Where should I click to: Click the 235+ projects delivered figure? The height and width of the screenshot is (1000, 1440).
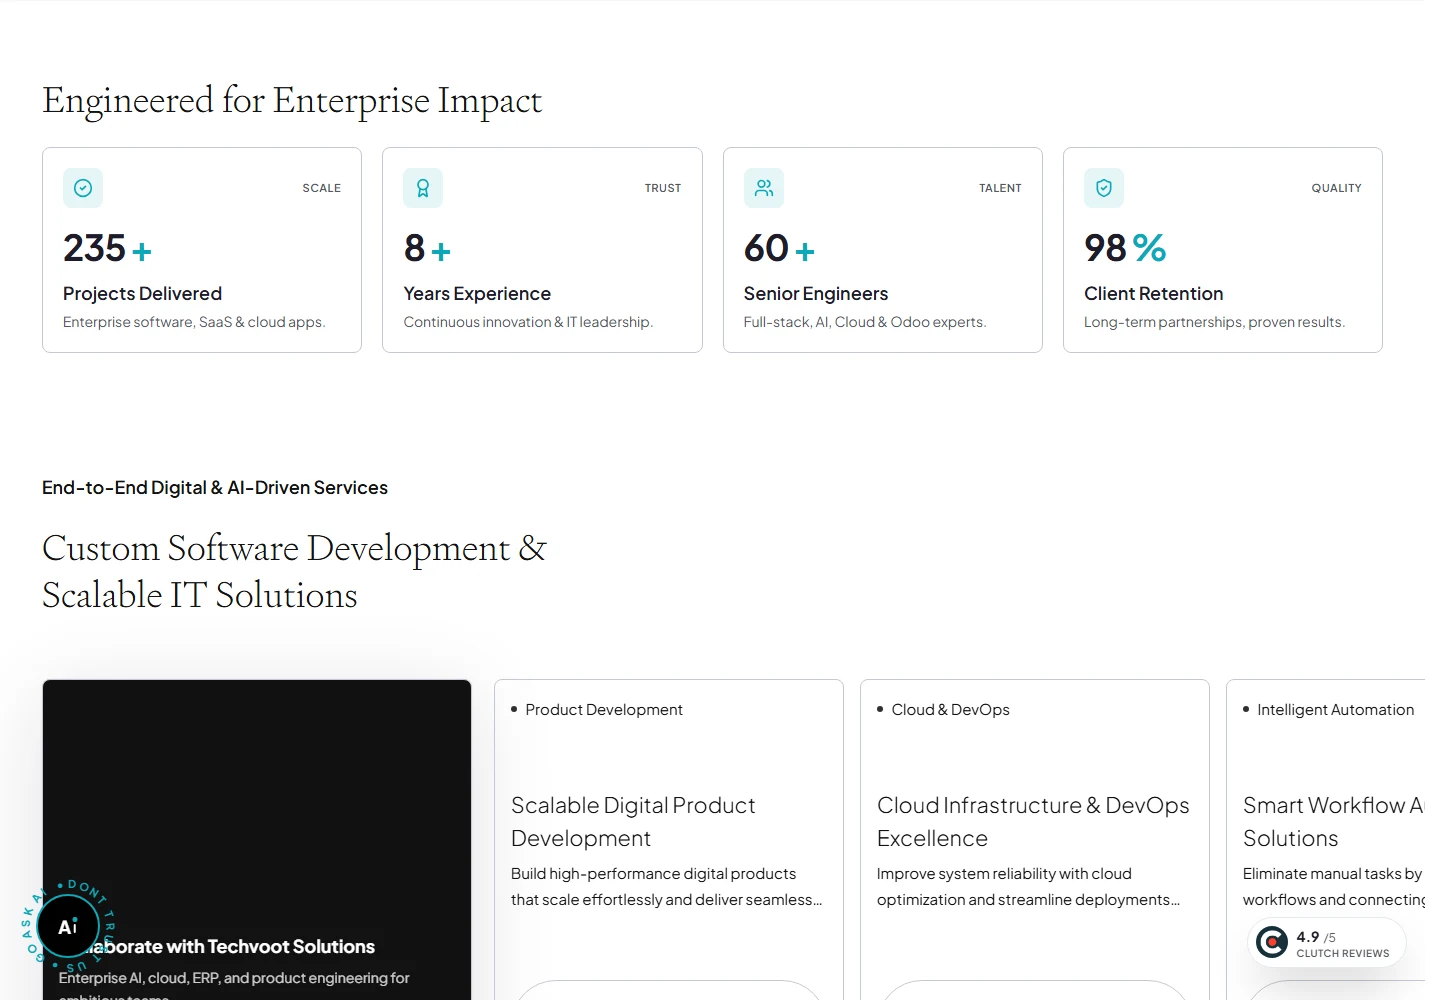(x=107, y=248)
